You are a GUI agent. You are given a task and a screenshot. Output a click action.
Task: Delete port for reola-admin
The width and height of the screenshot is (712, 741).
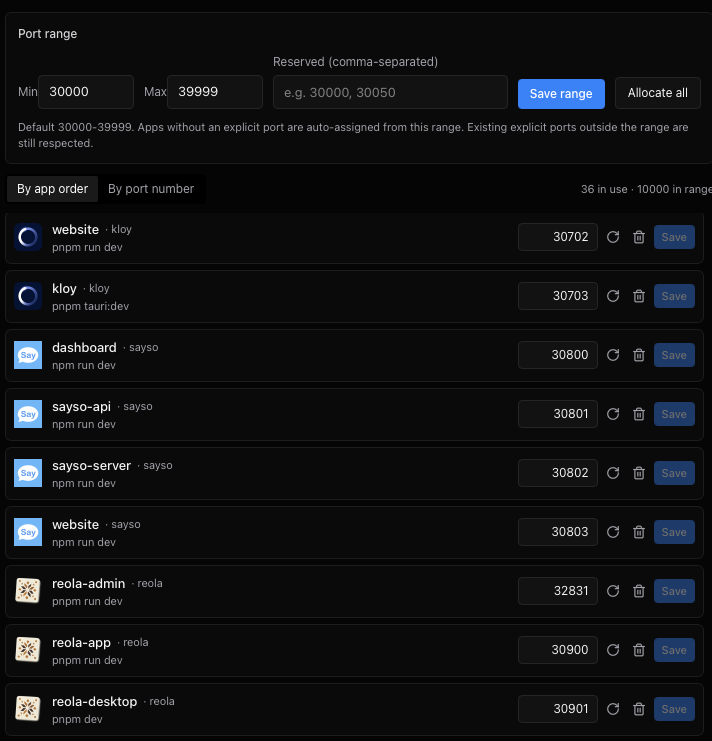(x=639, y=591)
